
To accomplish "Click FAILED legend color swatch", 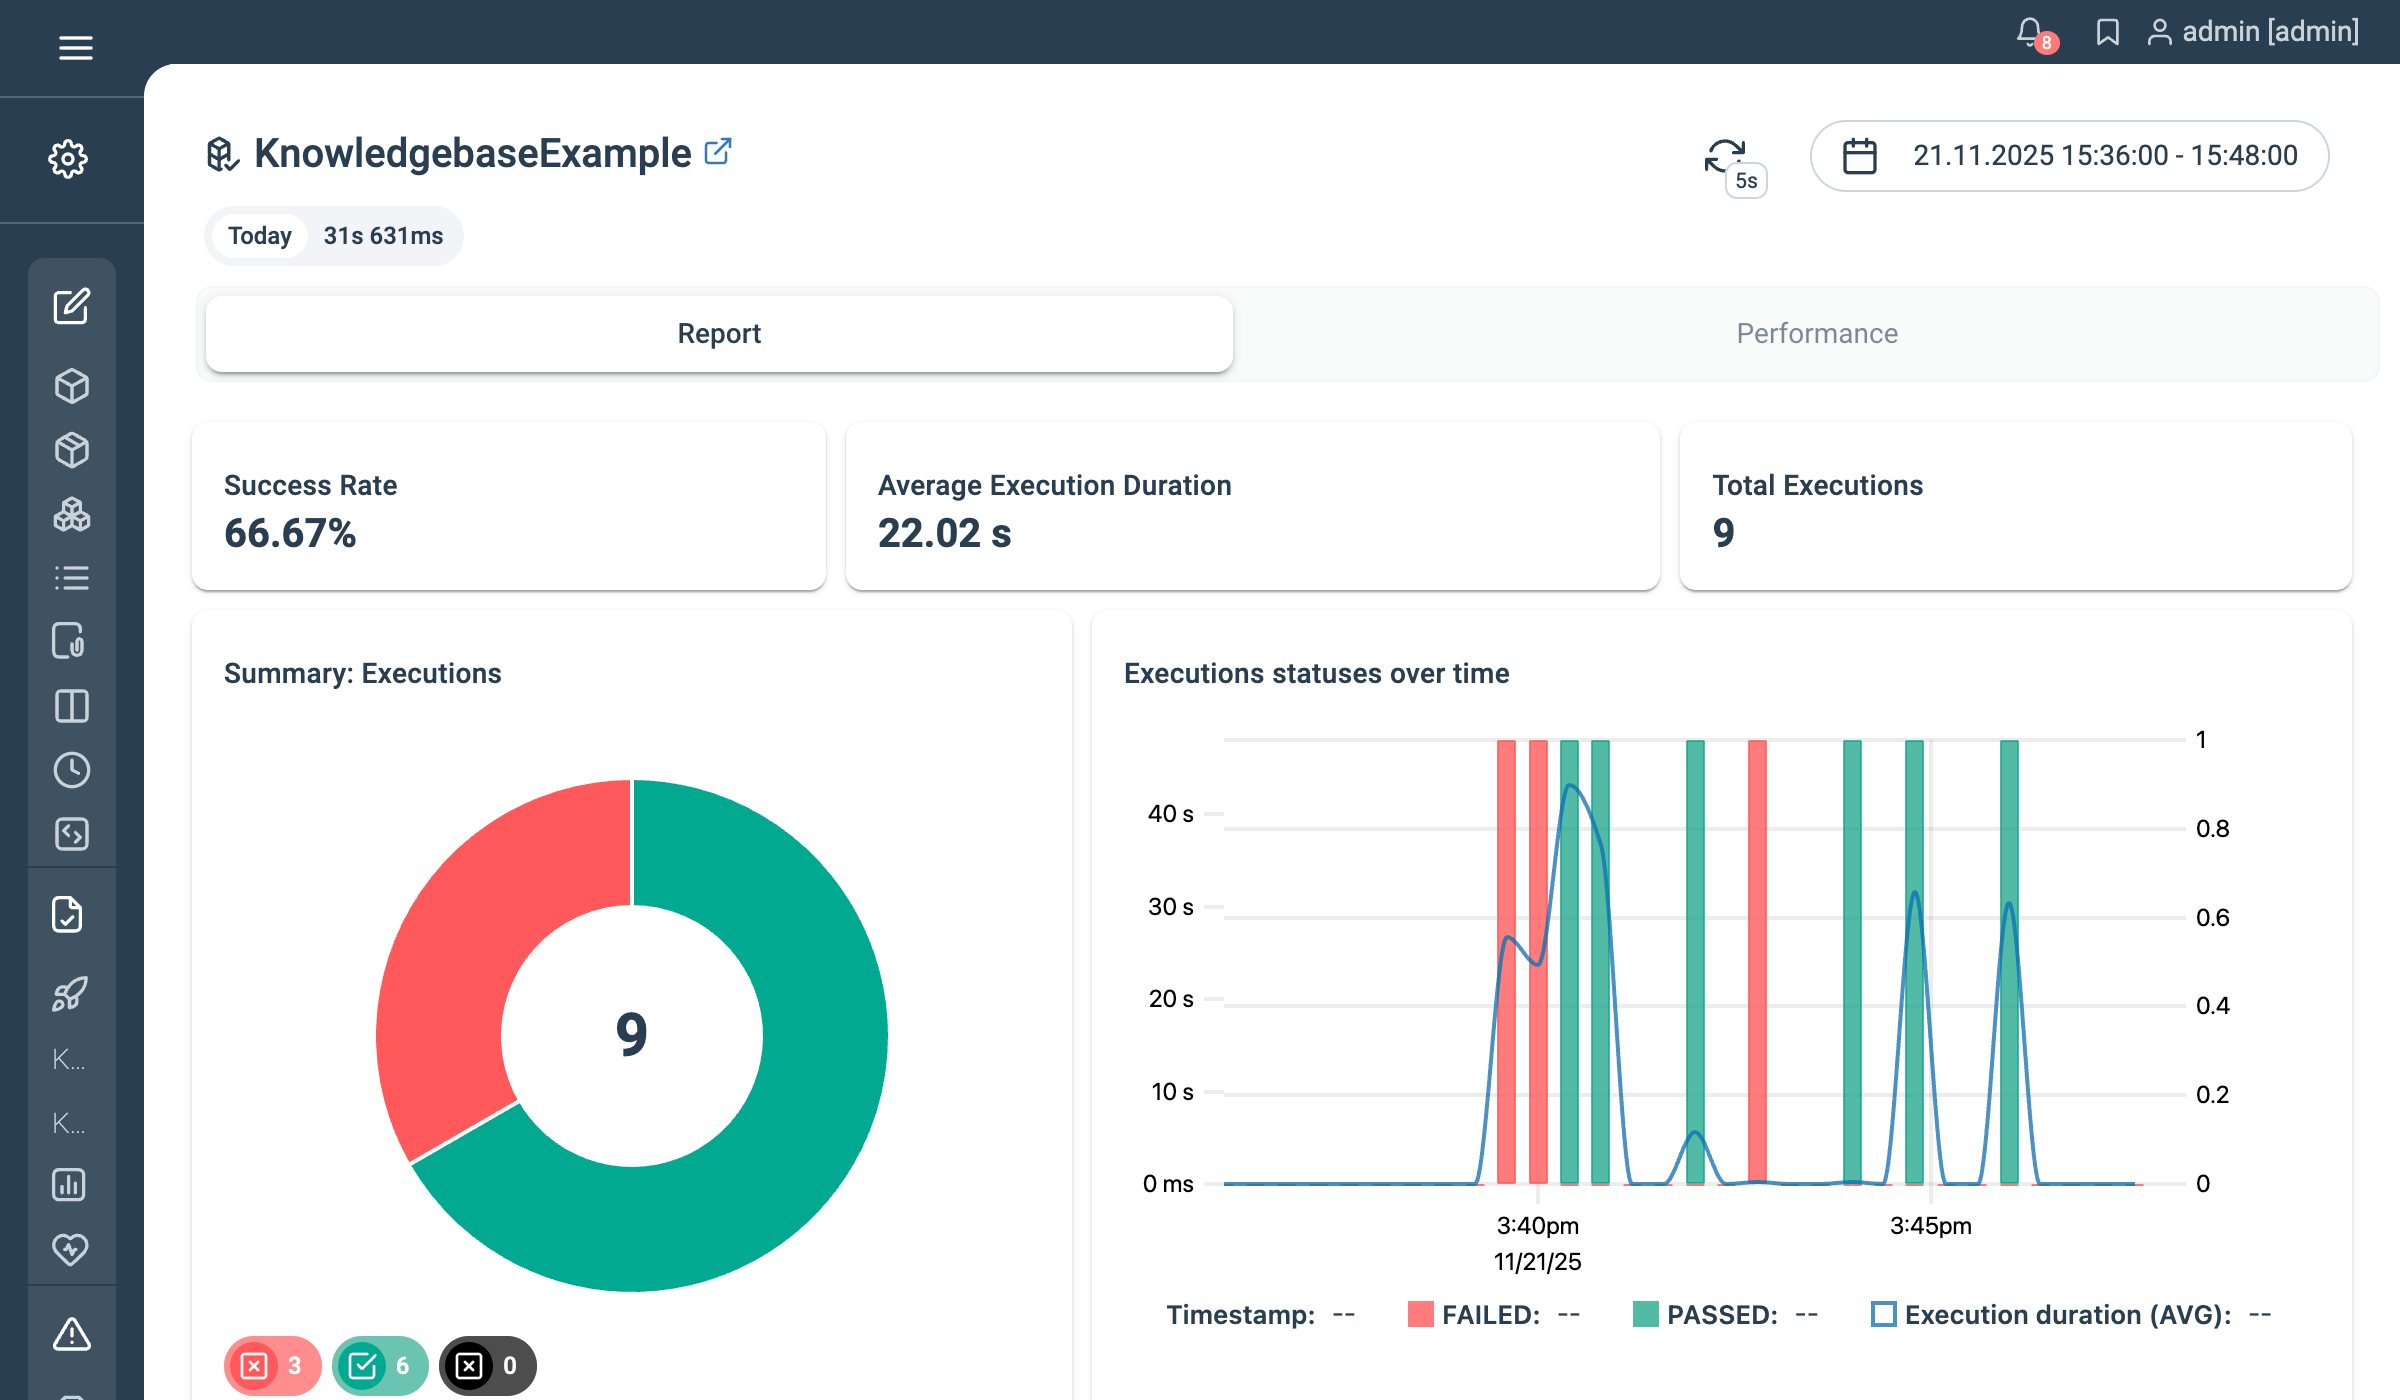I will click(1420, 1314).
